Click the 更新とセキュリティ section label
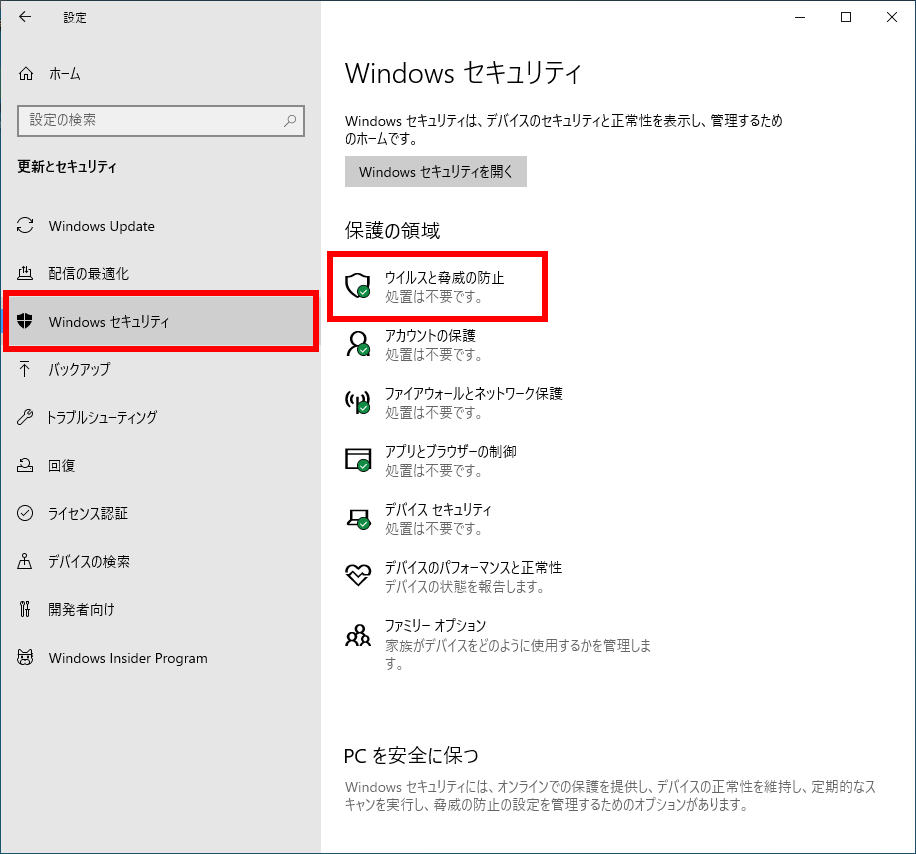 pos(67,166)
